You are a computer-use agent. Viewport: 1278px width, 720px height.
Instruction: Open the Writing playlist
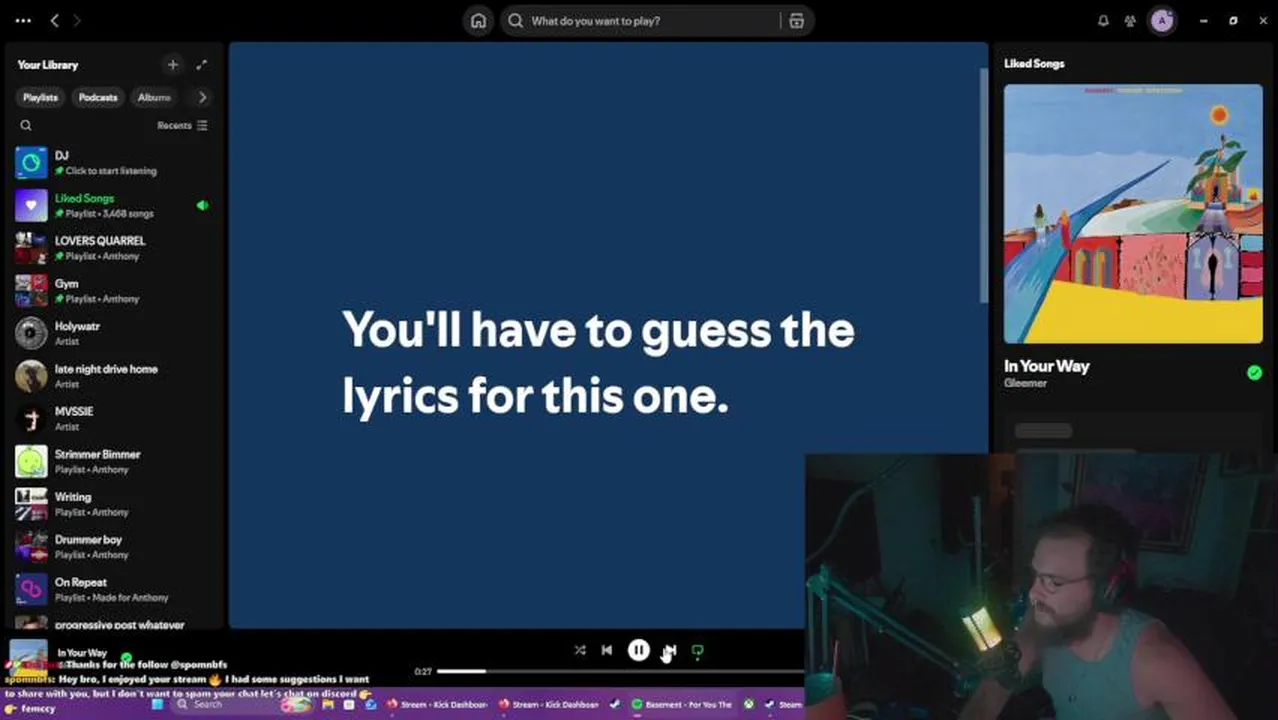[112, 504]
